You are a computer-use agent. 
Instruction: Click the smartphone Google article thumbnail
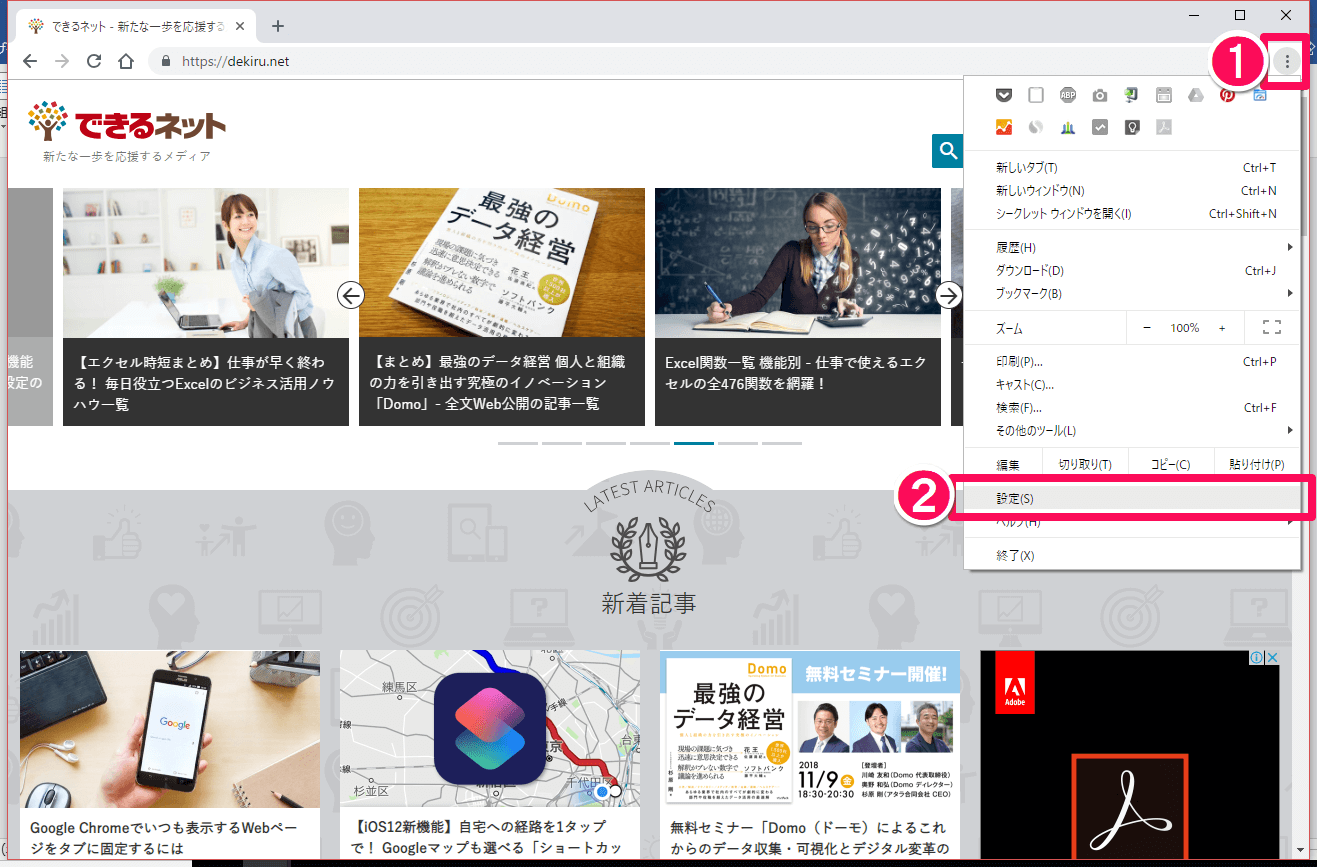pyautogui.click(x=170, y=729)
